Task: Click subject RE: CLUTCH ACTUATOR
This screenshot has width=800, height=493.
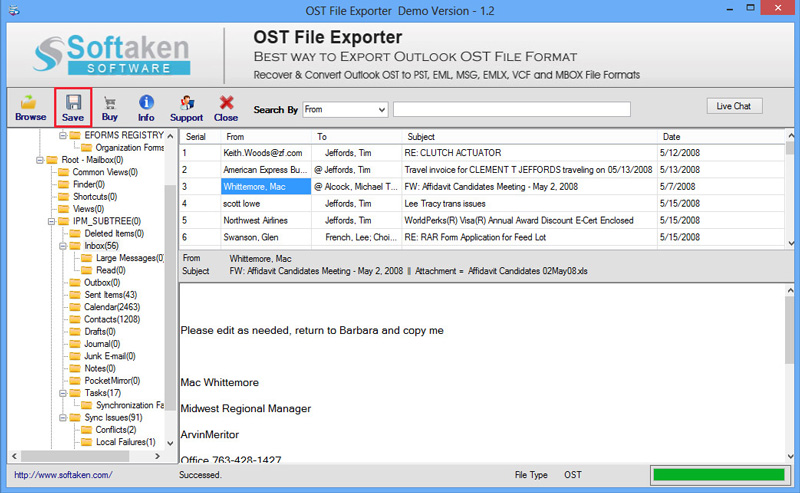Action: point(453,153)
